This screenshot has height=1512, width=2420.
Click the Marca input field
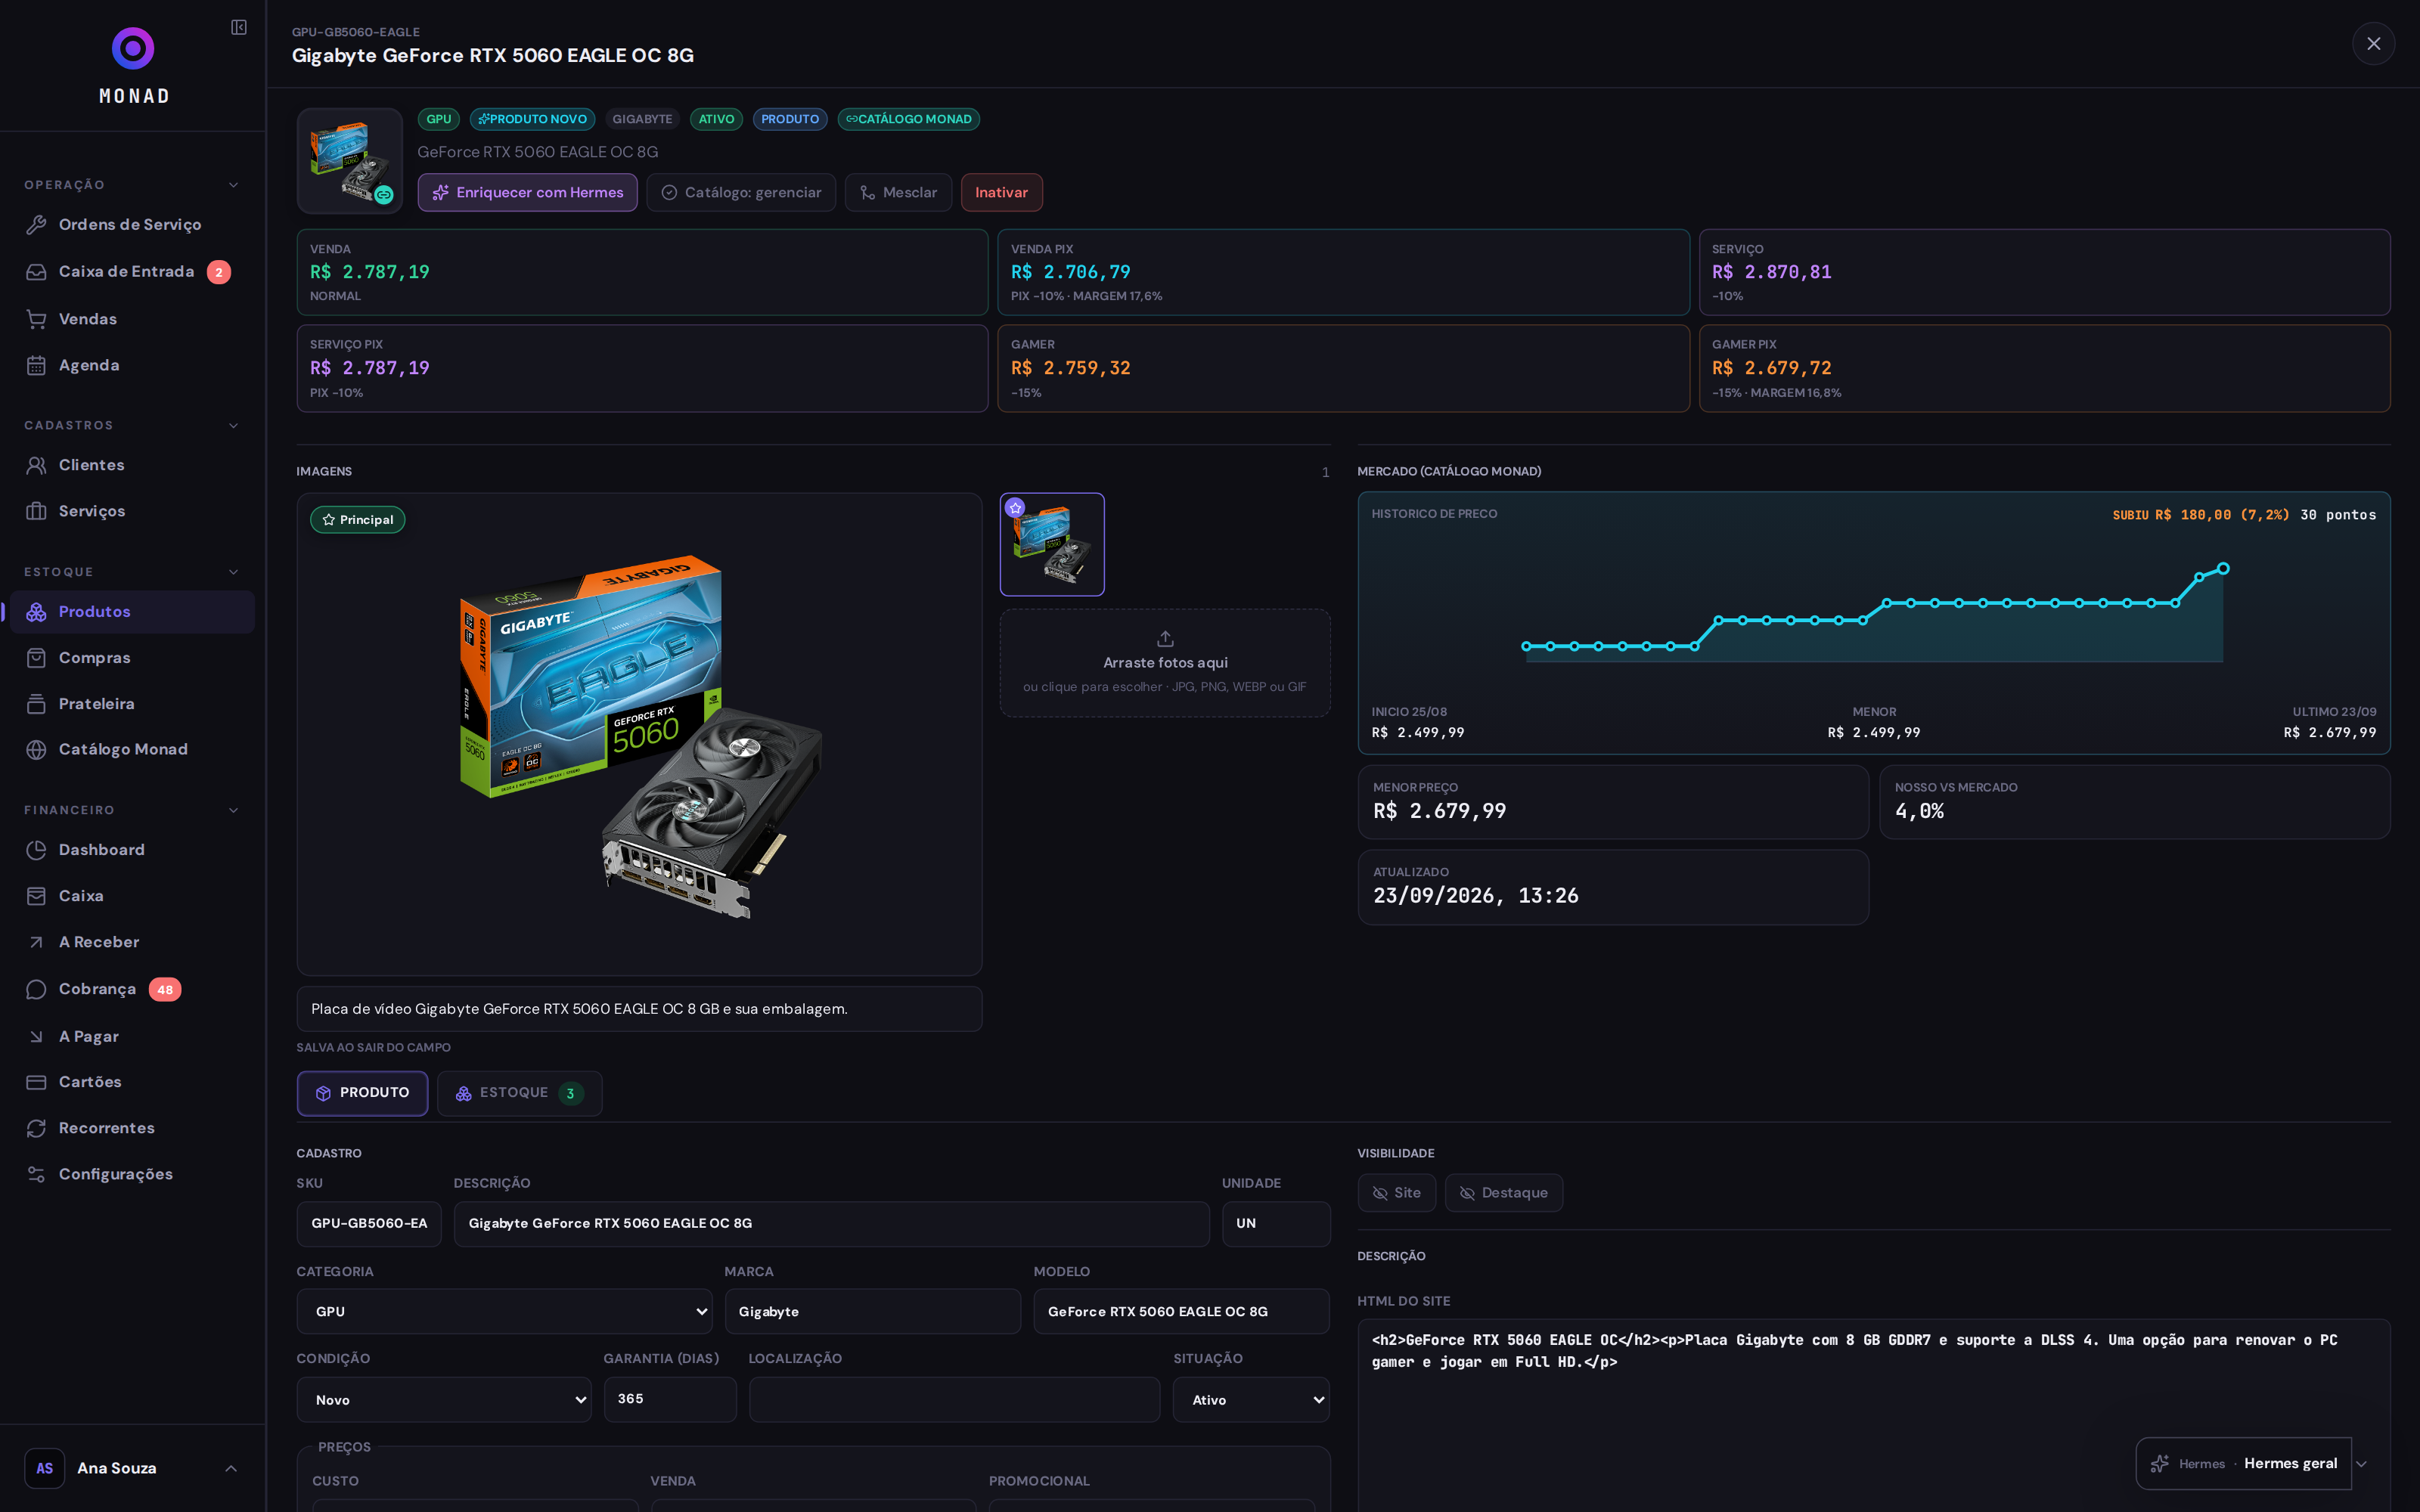click(872, 1311)
